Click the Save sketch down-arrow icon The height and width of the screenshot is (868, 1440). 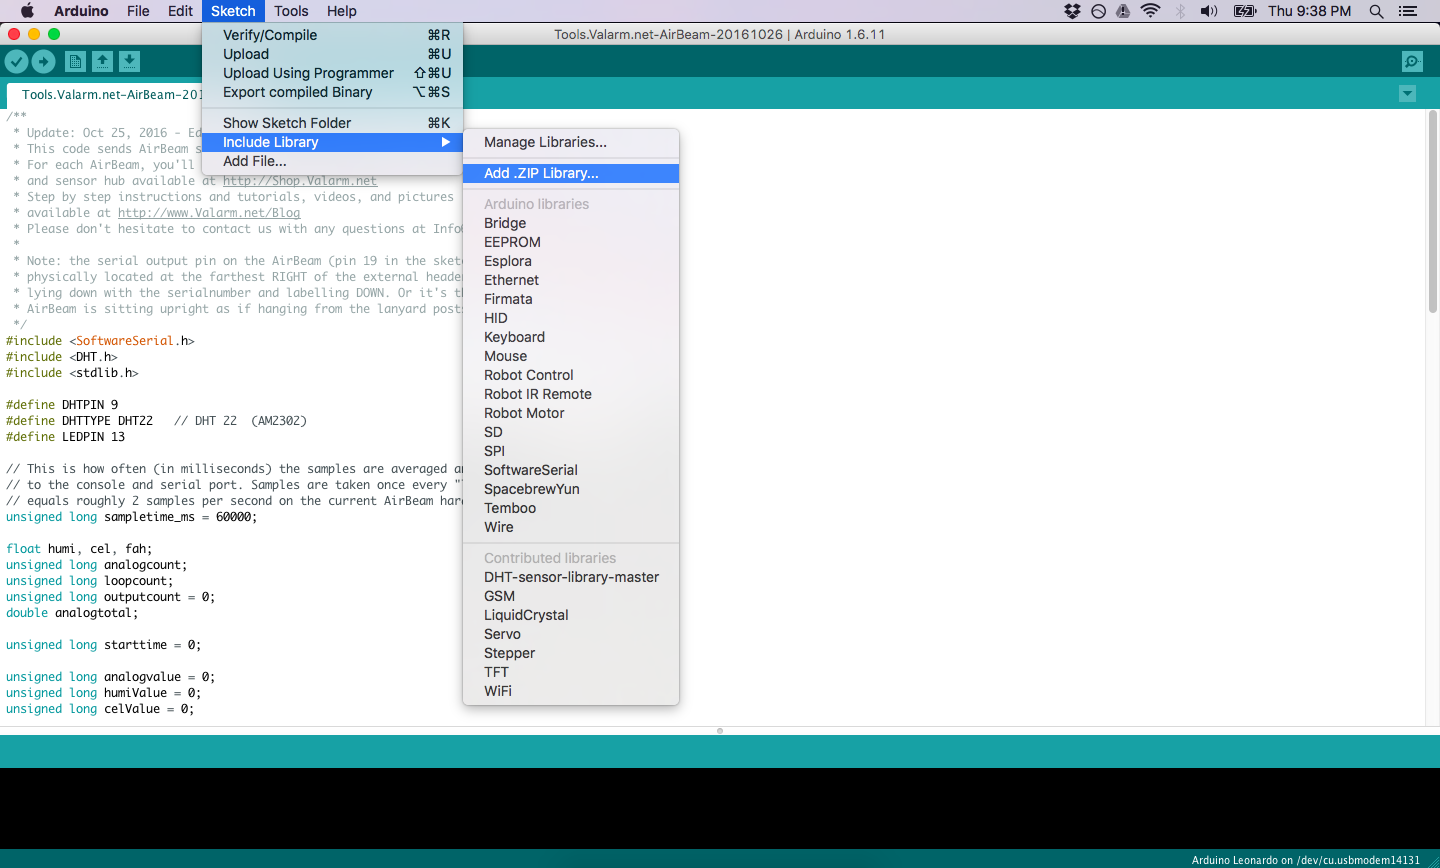click(x=129, y=62)
